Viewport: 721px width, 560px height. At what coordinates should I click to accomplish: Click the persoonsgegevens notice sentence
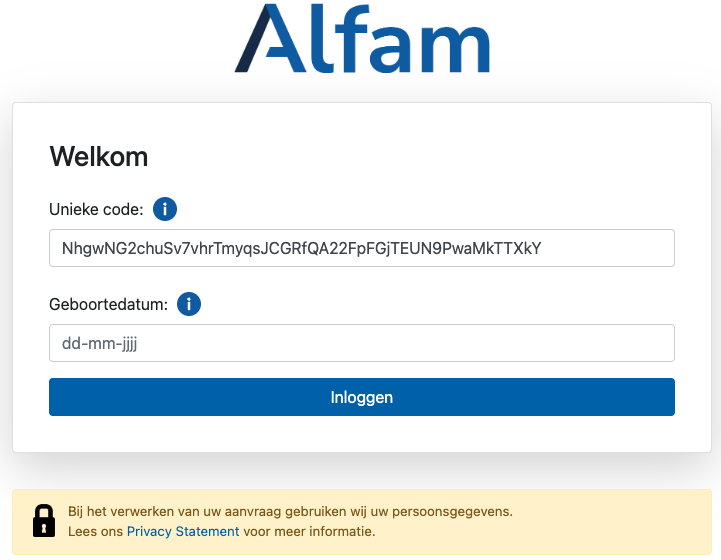290,511
